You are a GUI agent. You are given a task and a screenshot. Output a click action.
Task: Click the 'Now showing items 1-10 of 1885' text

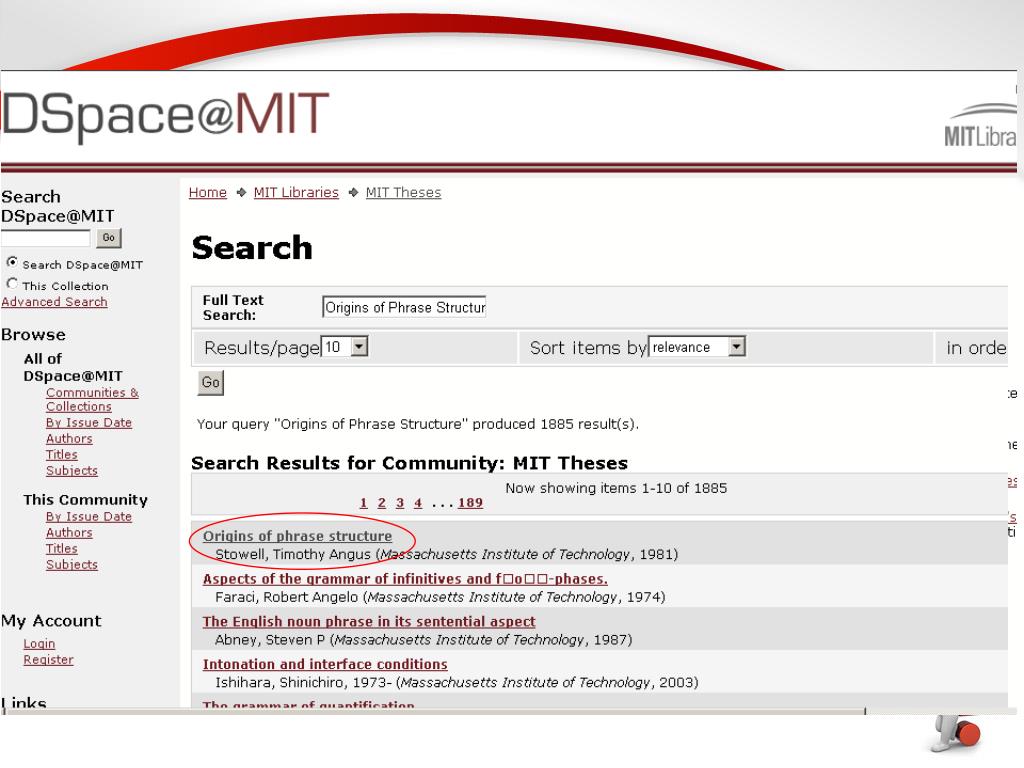click(x=616, y=488)
